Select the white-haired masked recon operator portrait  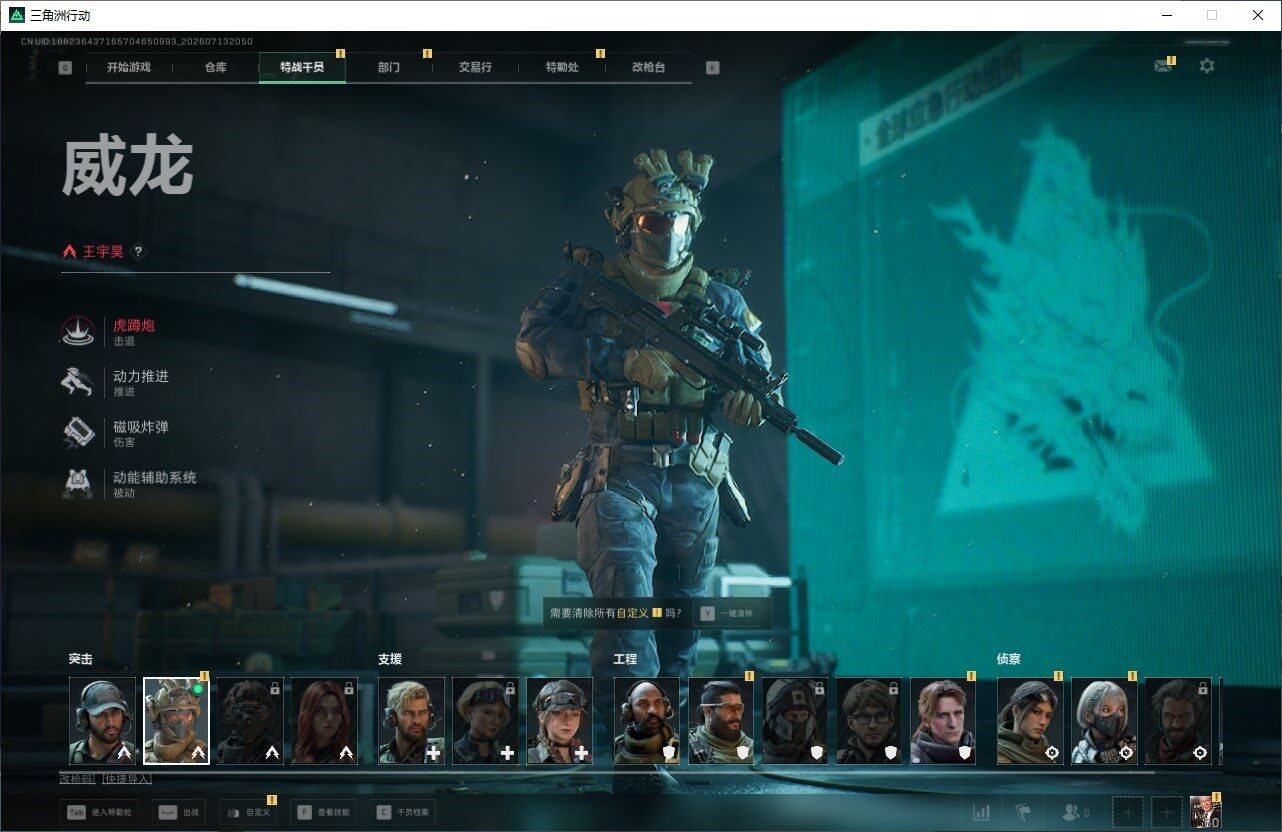pyautogui.click(x=1104, y=721)
